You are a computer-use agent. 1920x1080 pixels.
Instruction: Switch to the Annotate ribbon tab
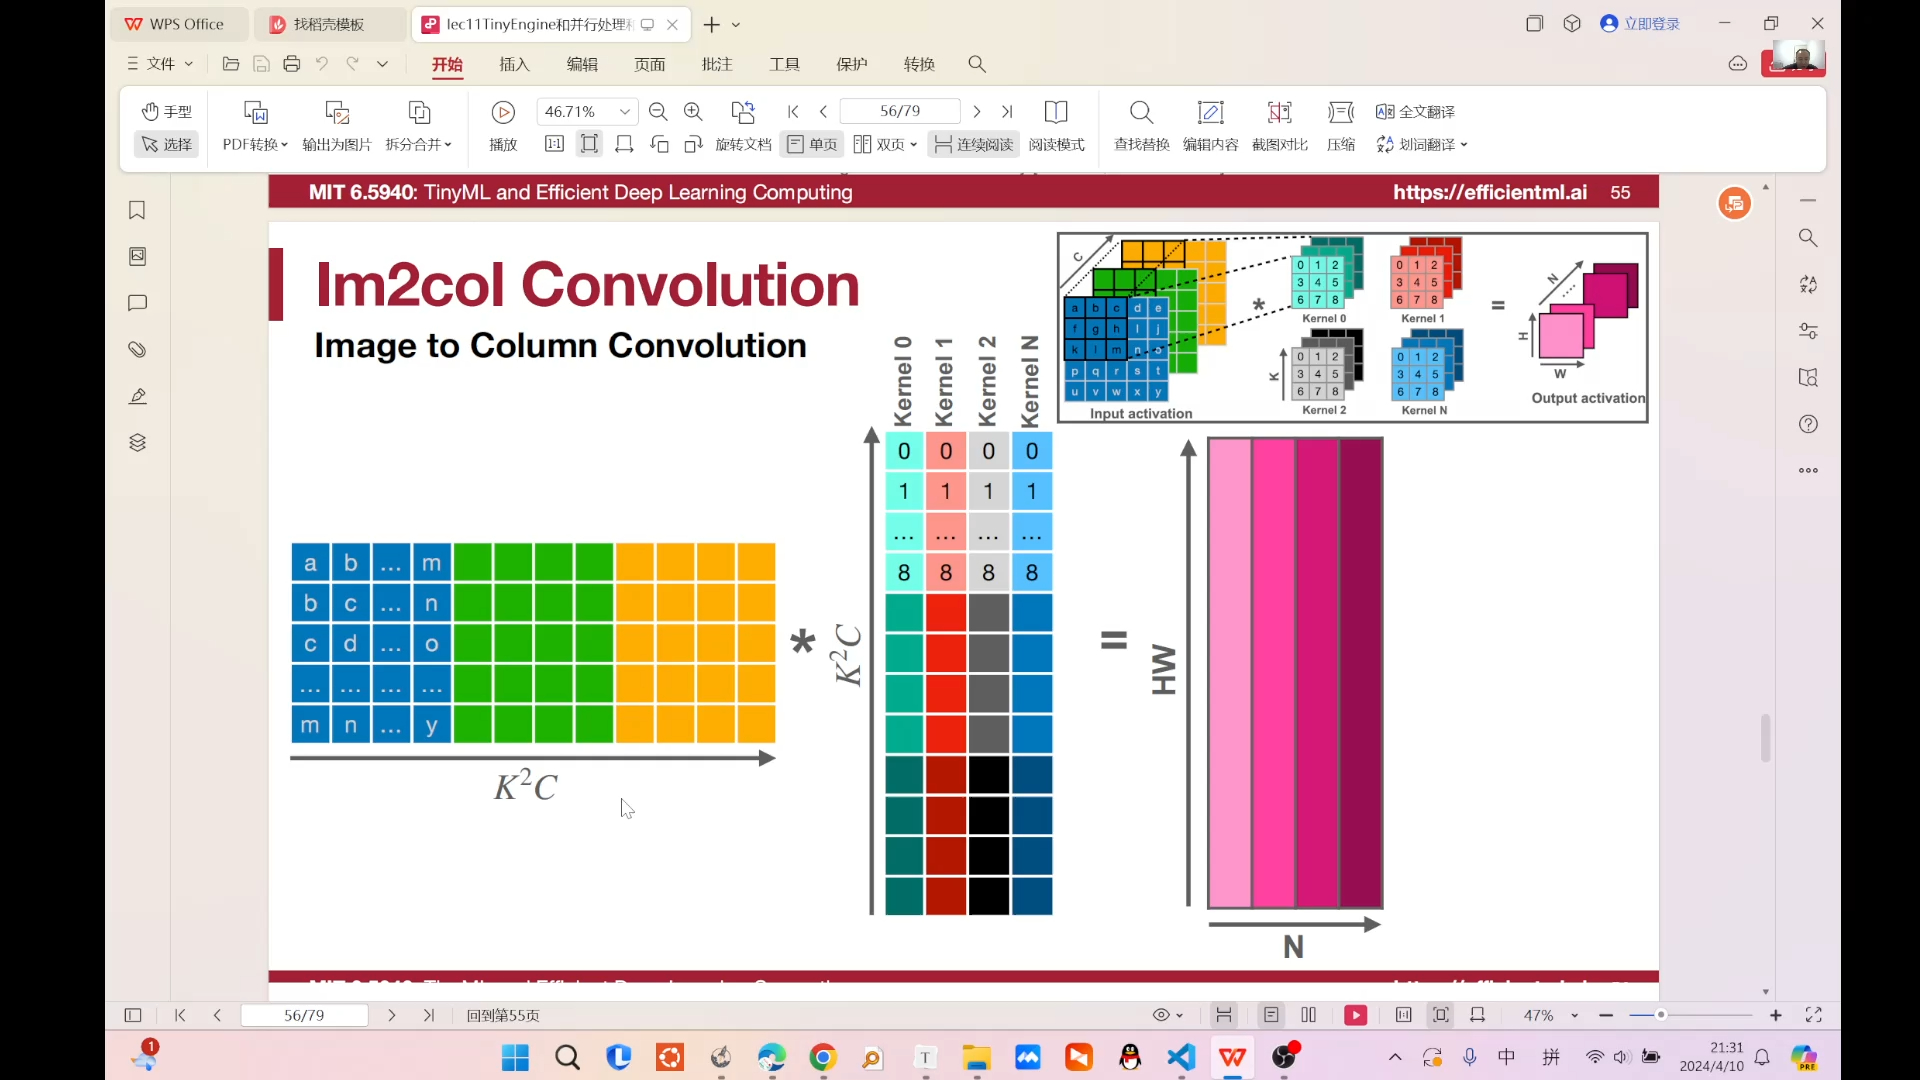point(717,64)
